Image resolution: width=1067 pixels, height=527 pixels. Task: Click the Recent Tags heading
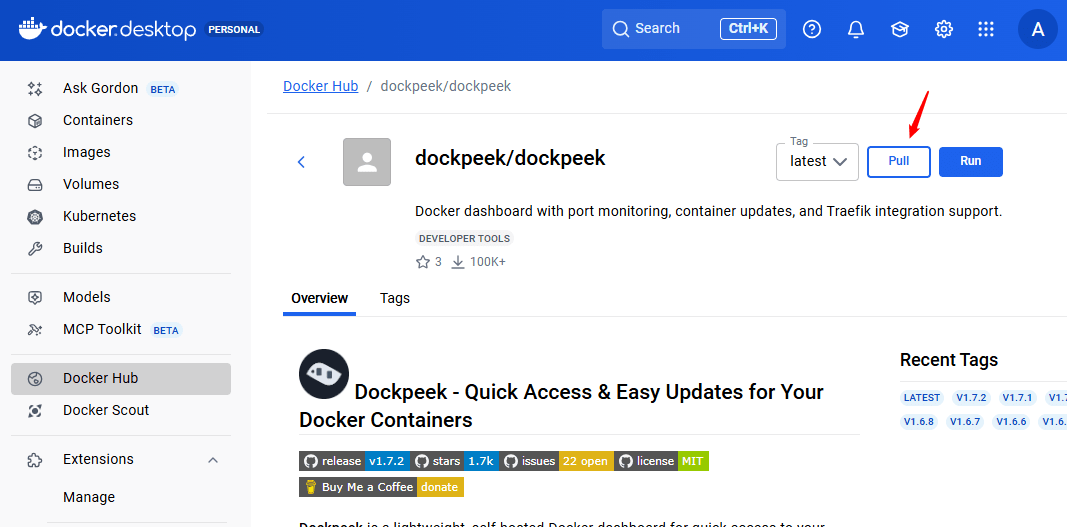[949, 360]
